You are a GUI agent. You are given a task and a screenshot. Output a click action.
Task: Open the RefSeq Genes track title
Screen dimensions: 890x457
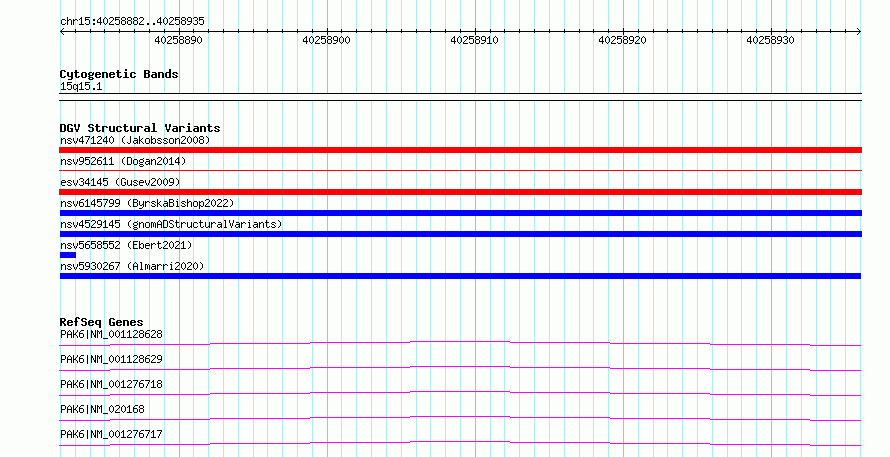pyautogui.click(x=101, y=322)
